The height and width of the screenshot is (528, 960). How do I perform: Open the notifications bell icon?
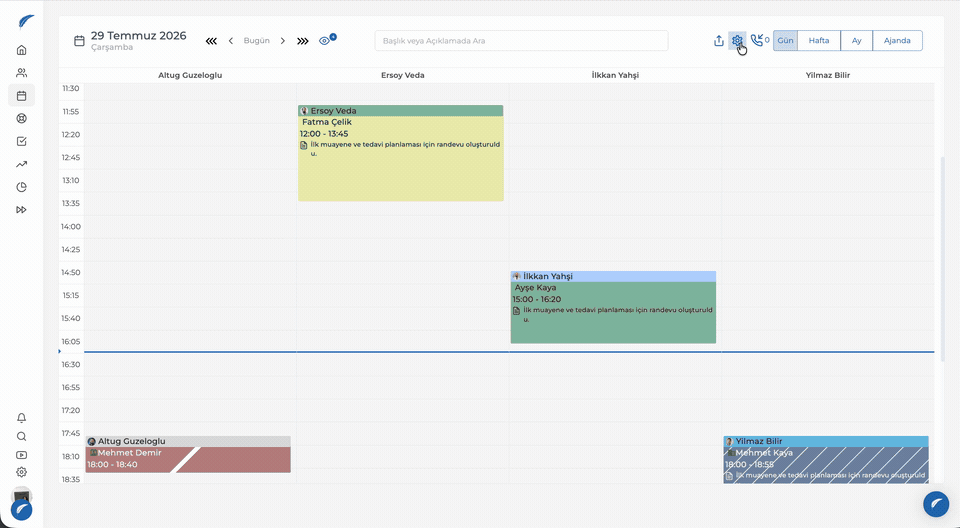point(21,418)
